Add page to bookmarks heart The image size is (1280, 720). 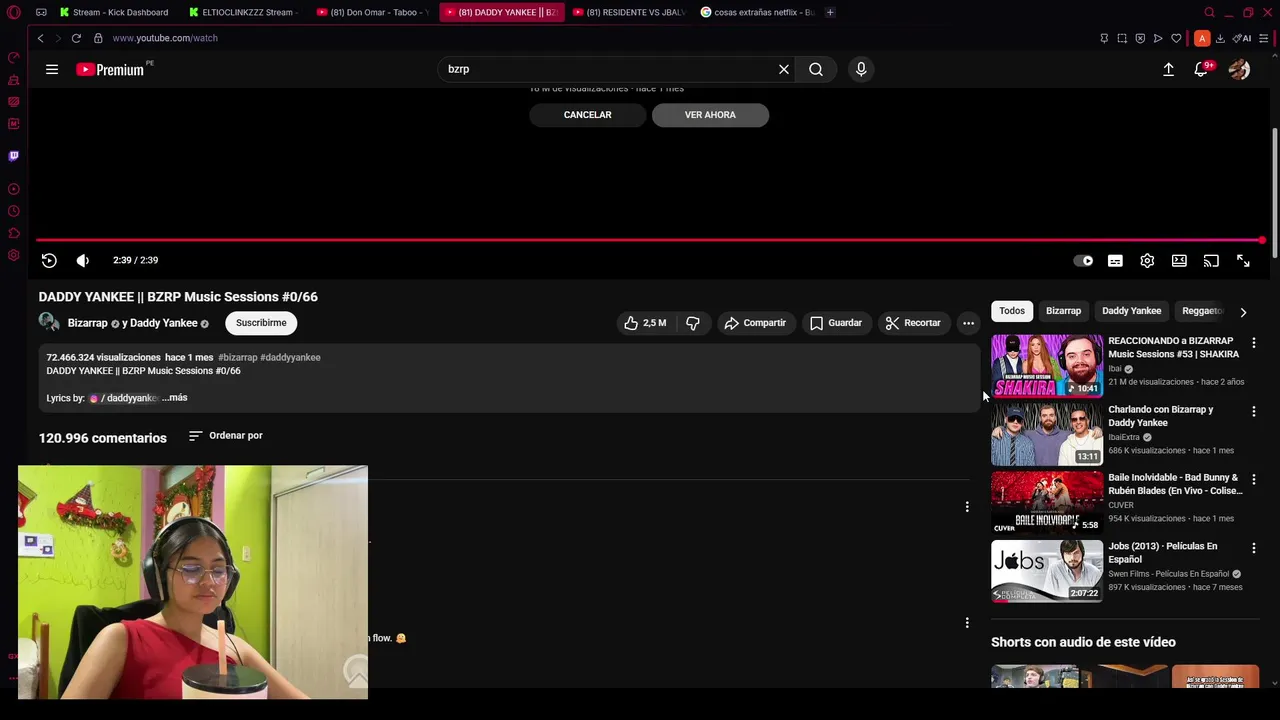coord(1176,38)
